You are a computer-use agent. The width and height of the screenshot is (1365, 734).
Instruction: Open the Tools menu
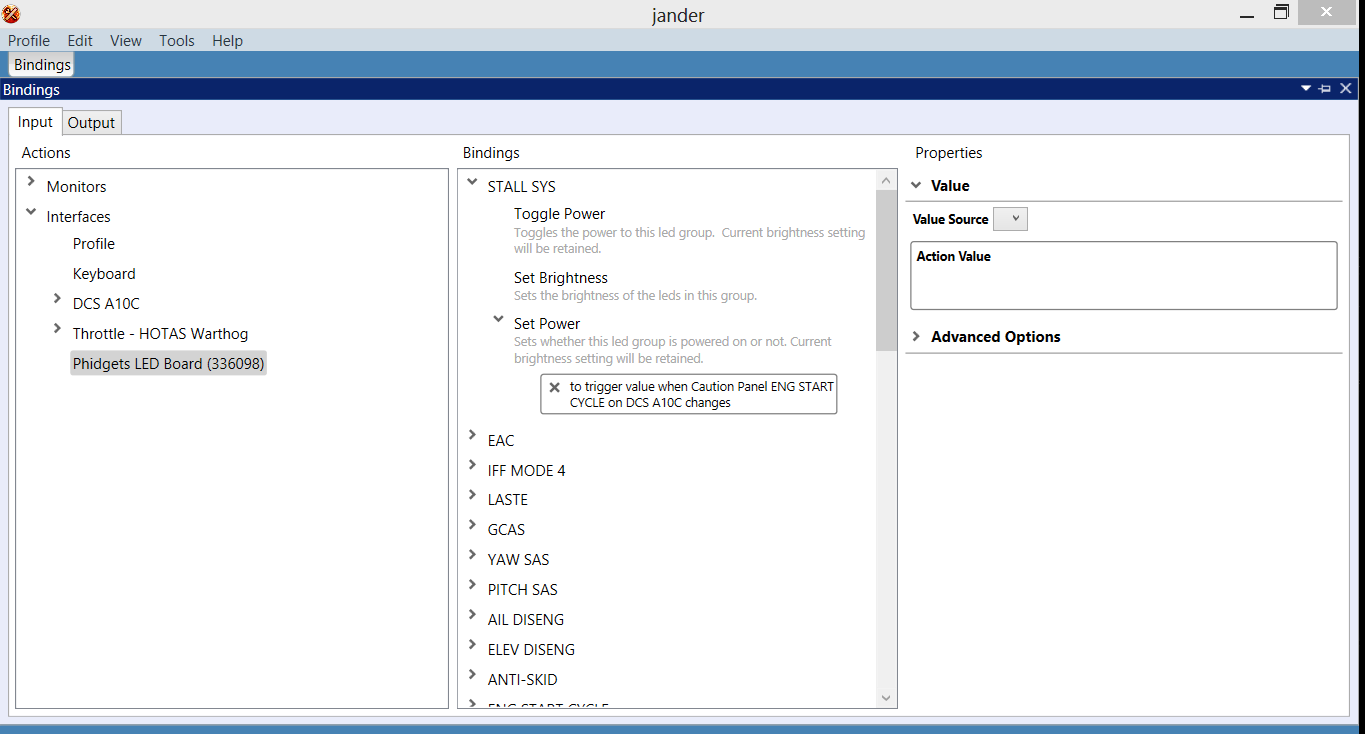177,41
